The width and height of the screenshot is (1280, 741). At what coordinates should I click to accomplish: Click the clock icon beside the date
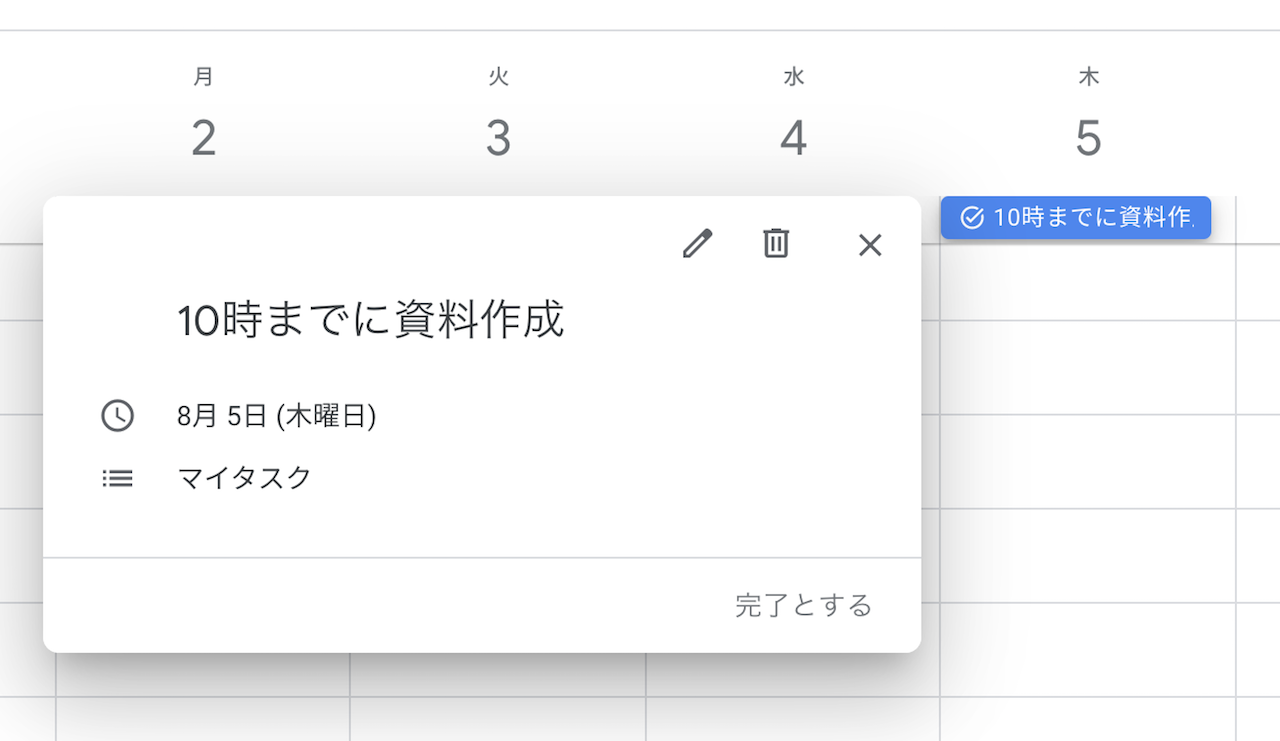[x=117, y=415]
